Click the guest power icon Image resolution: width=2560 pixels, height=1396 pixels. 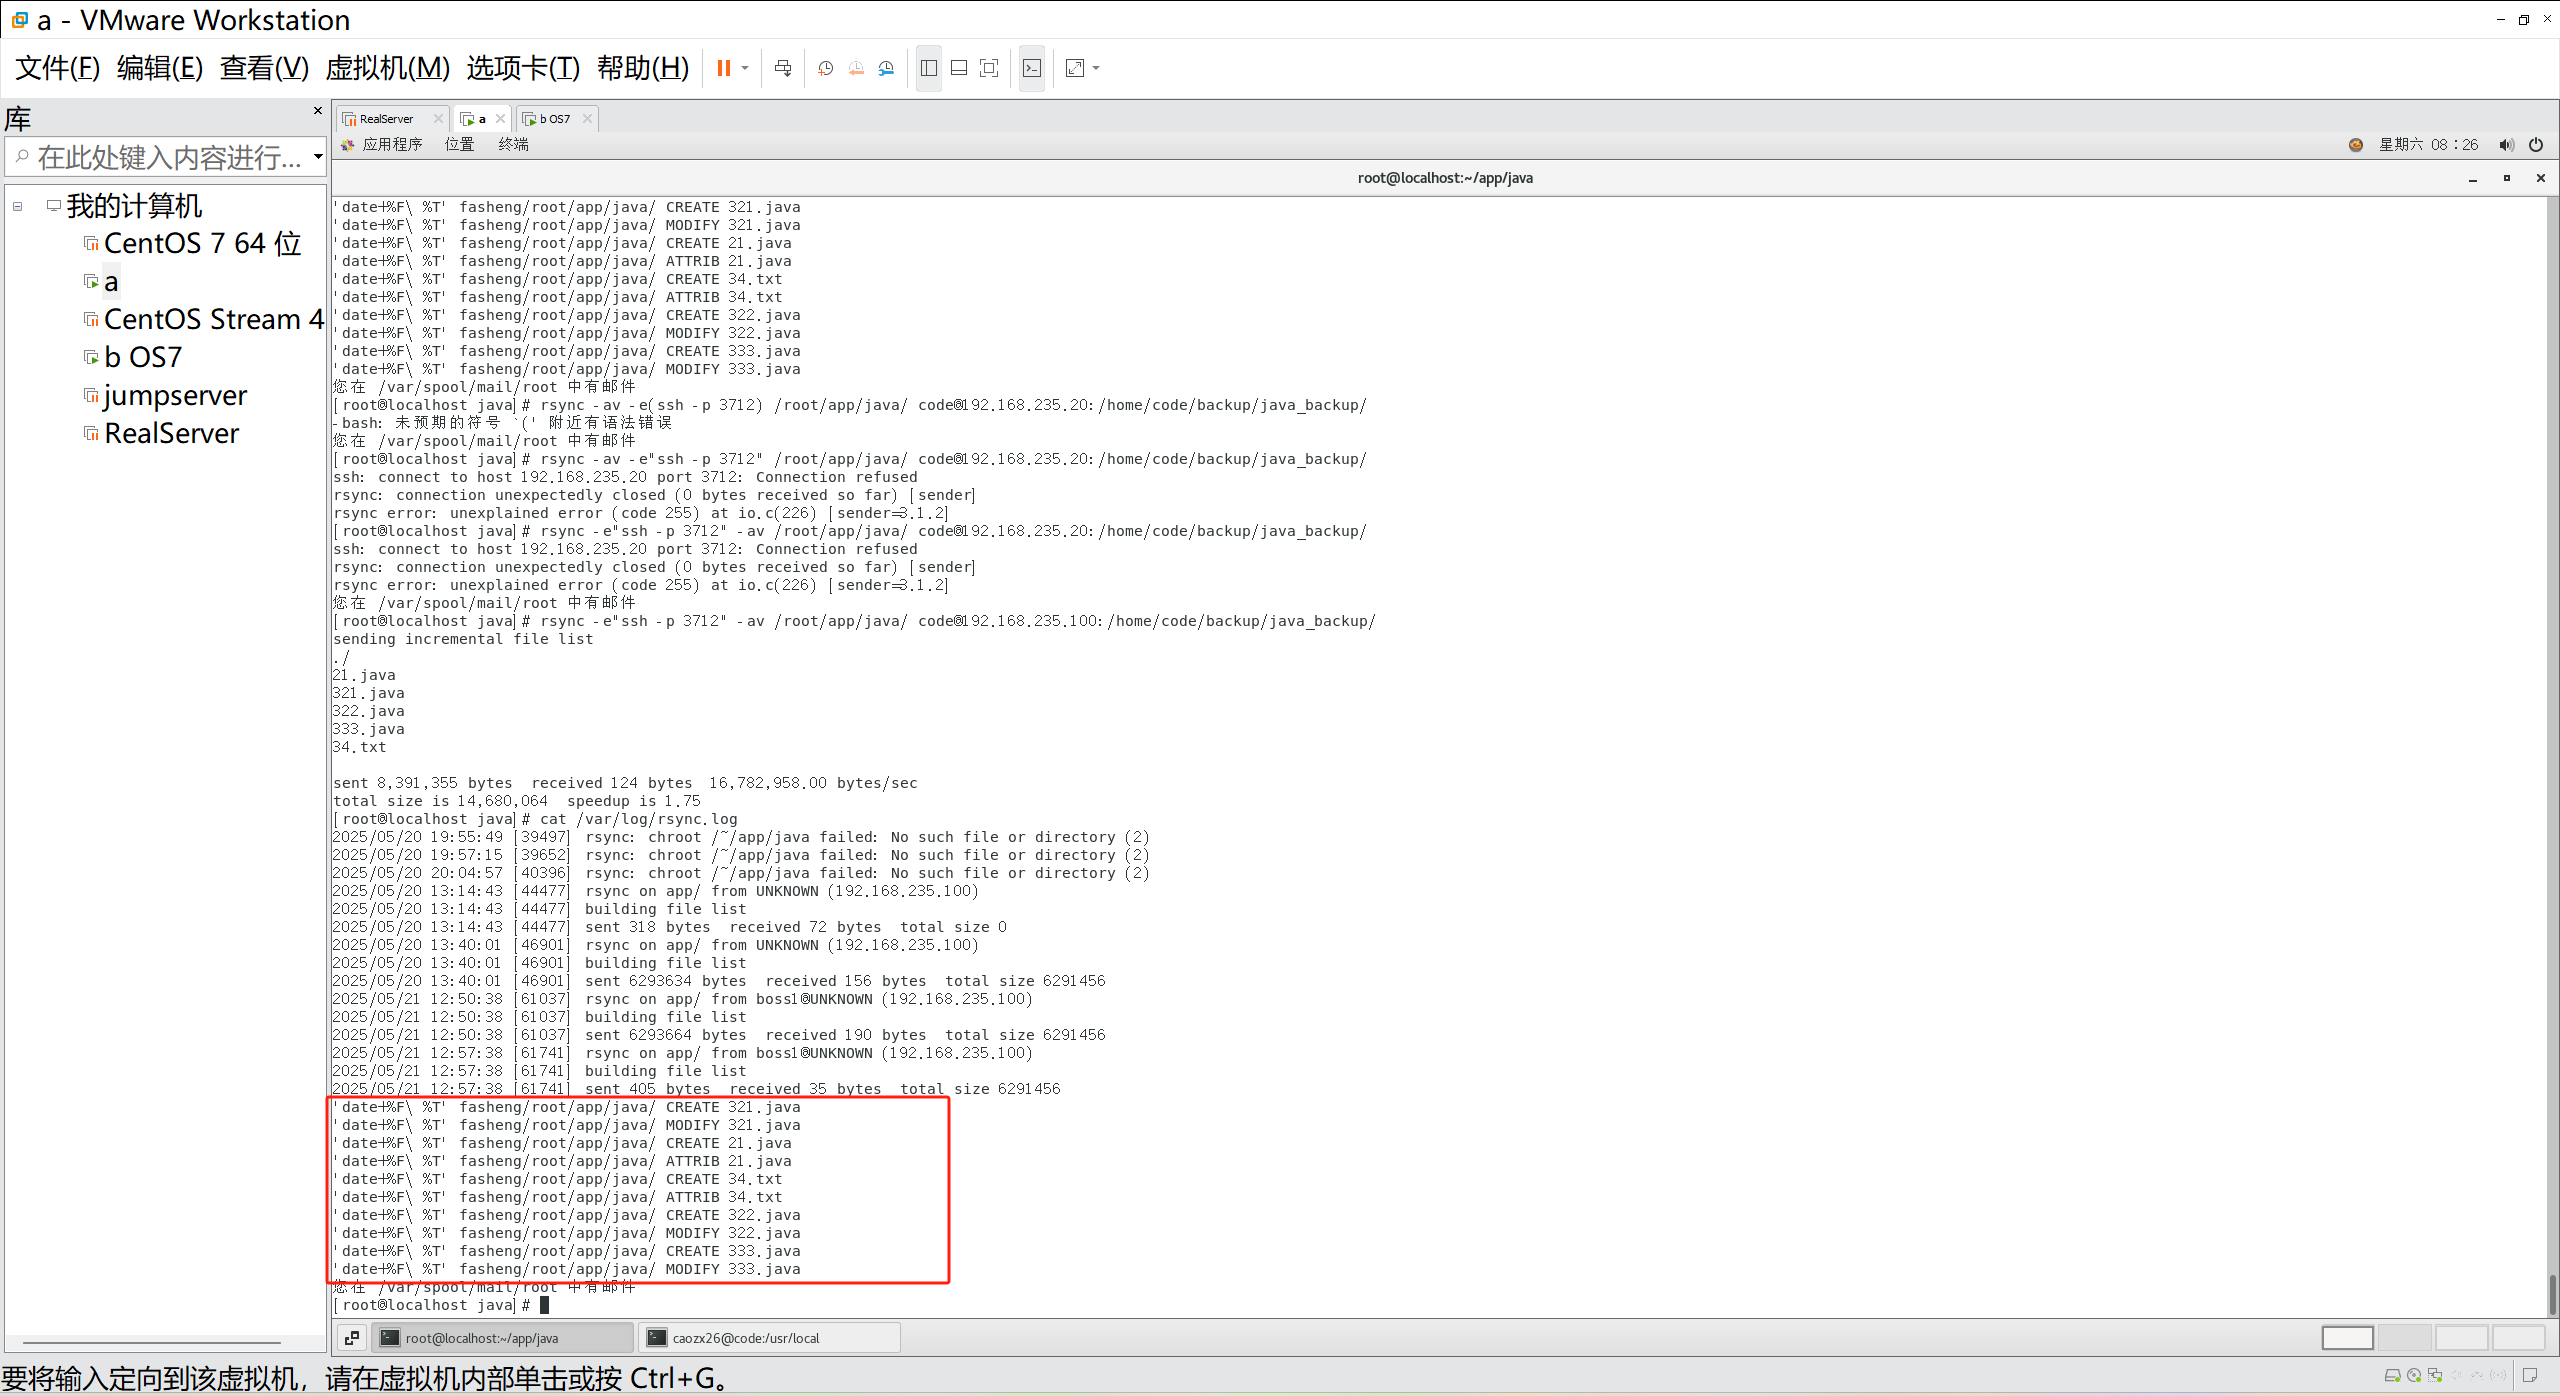[2536, 145]
